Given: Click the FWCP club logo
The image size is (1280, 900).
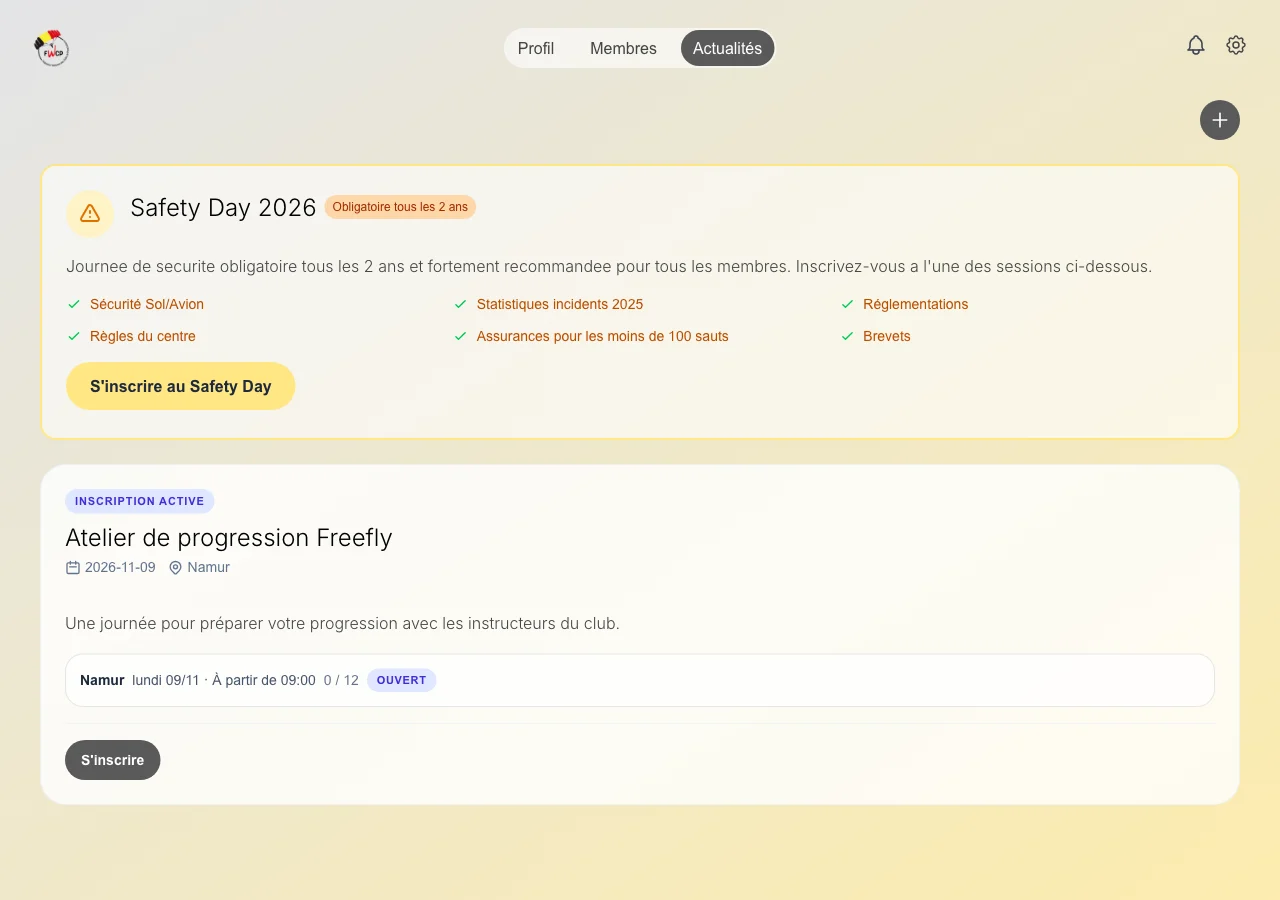Looking at the screenshot, I should pyautogui.click(x=51, y=48).
